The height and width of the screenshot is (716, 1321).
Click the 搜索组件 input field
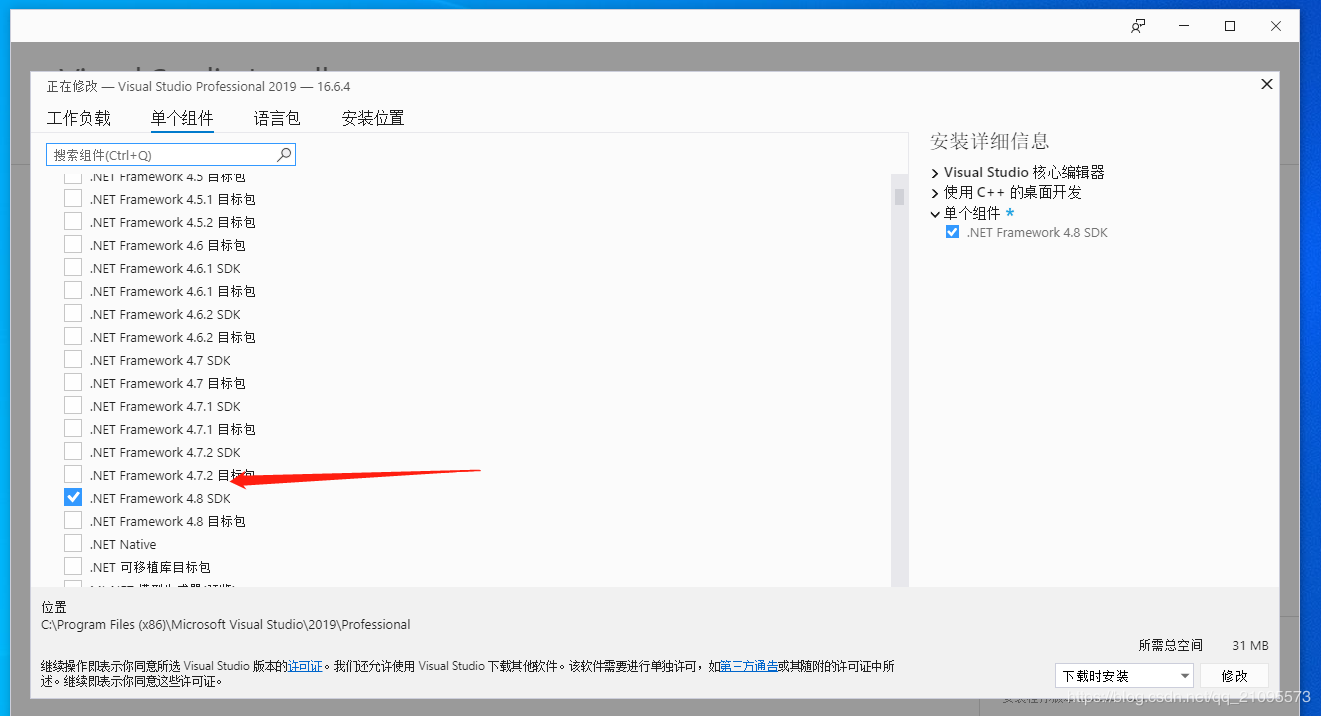coord(160,155)
